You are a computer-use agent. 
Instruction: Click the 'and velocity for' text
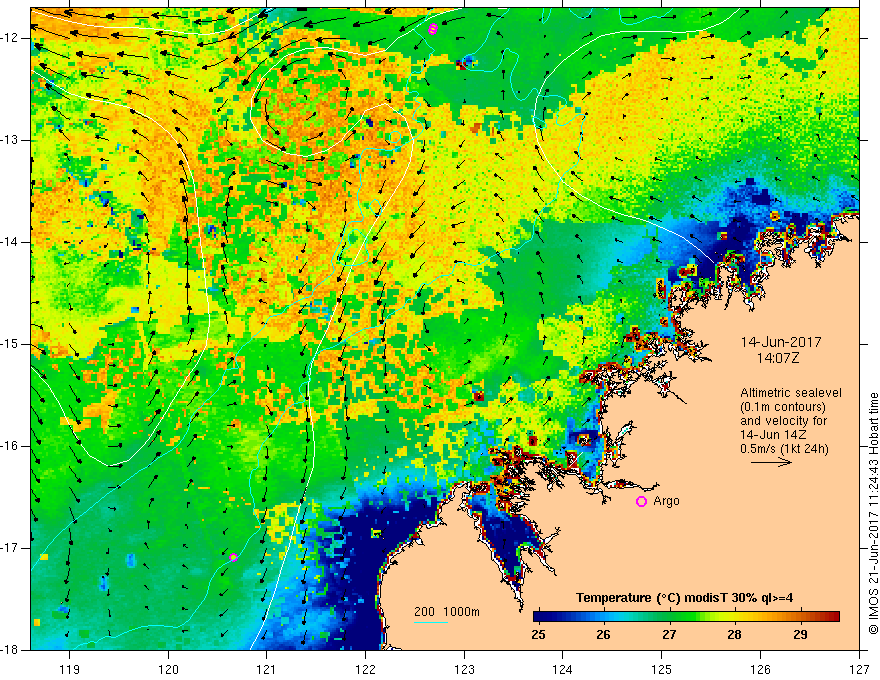(783, 421)
